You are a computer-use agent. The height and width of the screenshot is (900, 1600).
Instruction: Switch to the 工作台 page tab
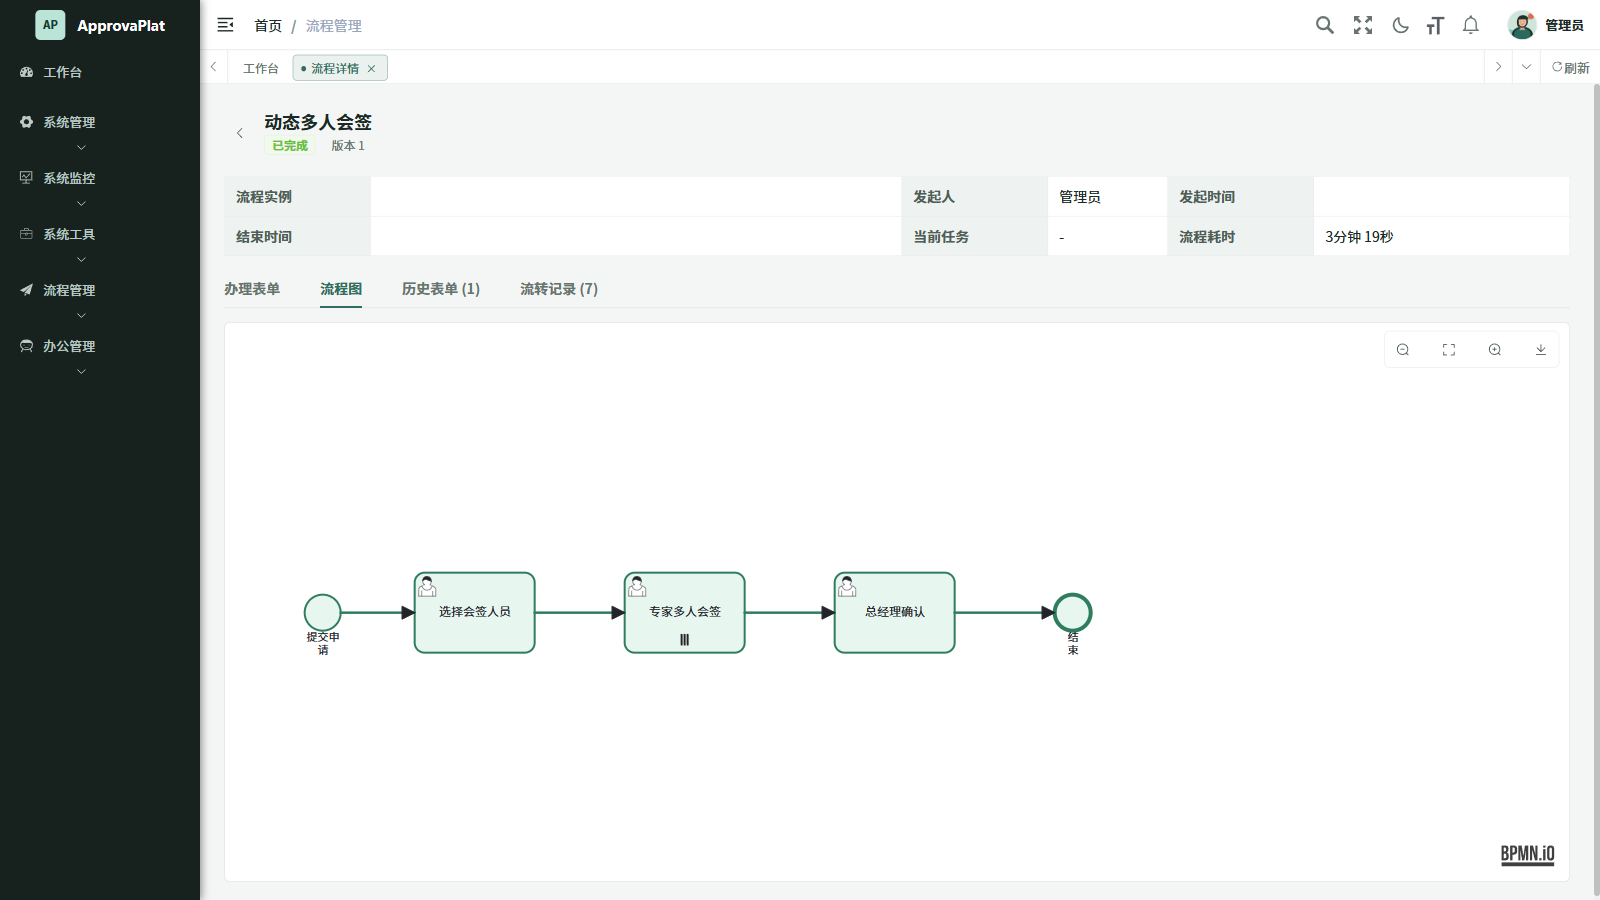click(x=261, y=68)
